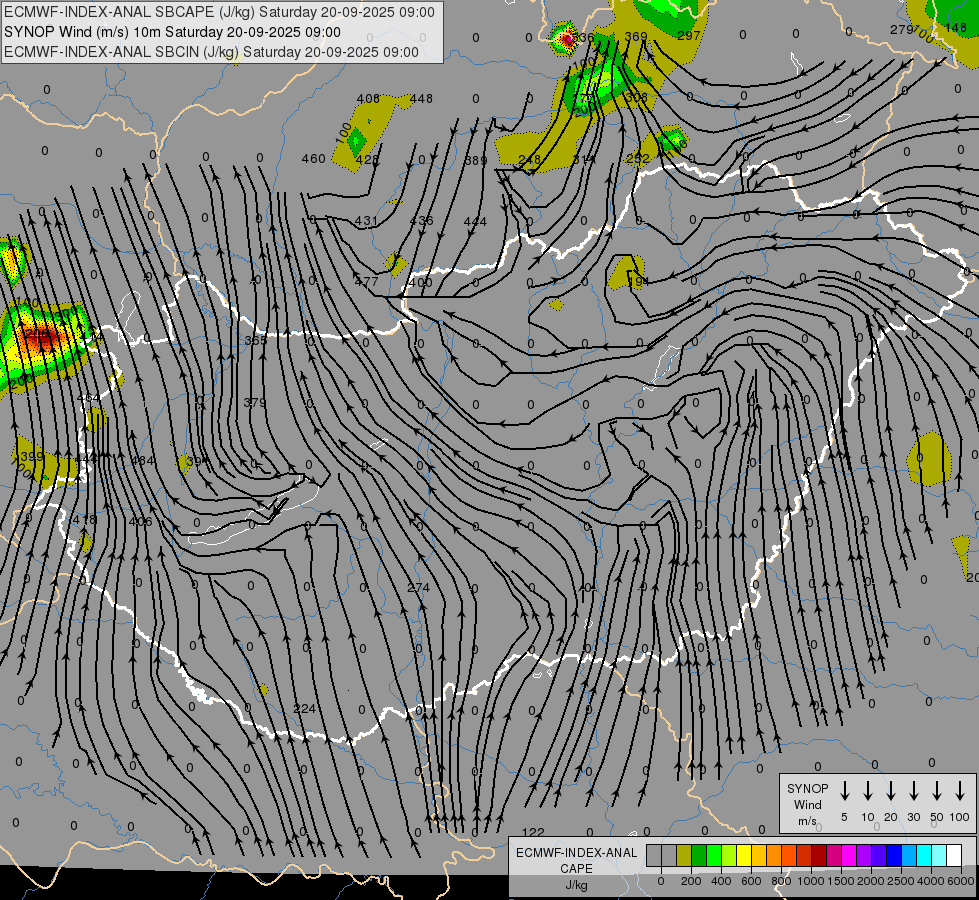The height and width of the screenshot is (900, 979).
Task: Click the SYNOP Wind m/s legend label
Action: pyautogui.click(x=807, y=804)
